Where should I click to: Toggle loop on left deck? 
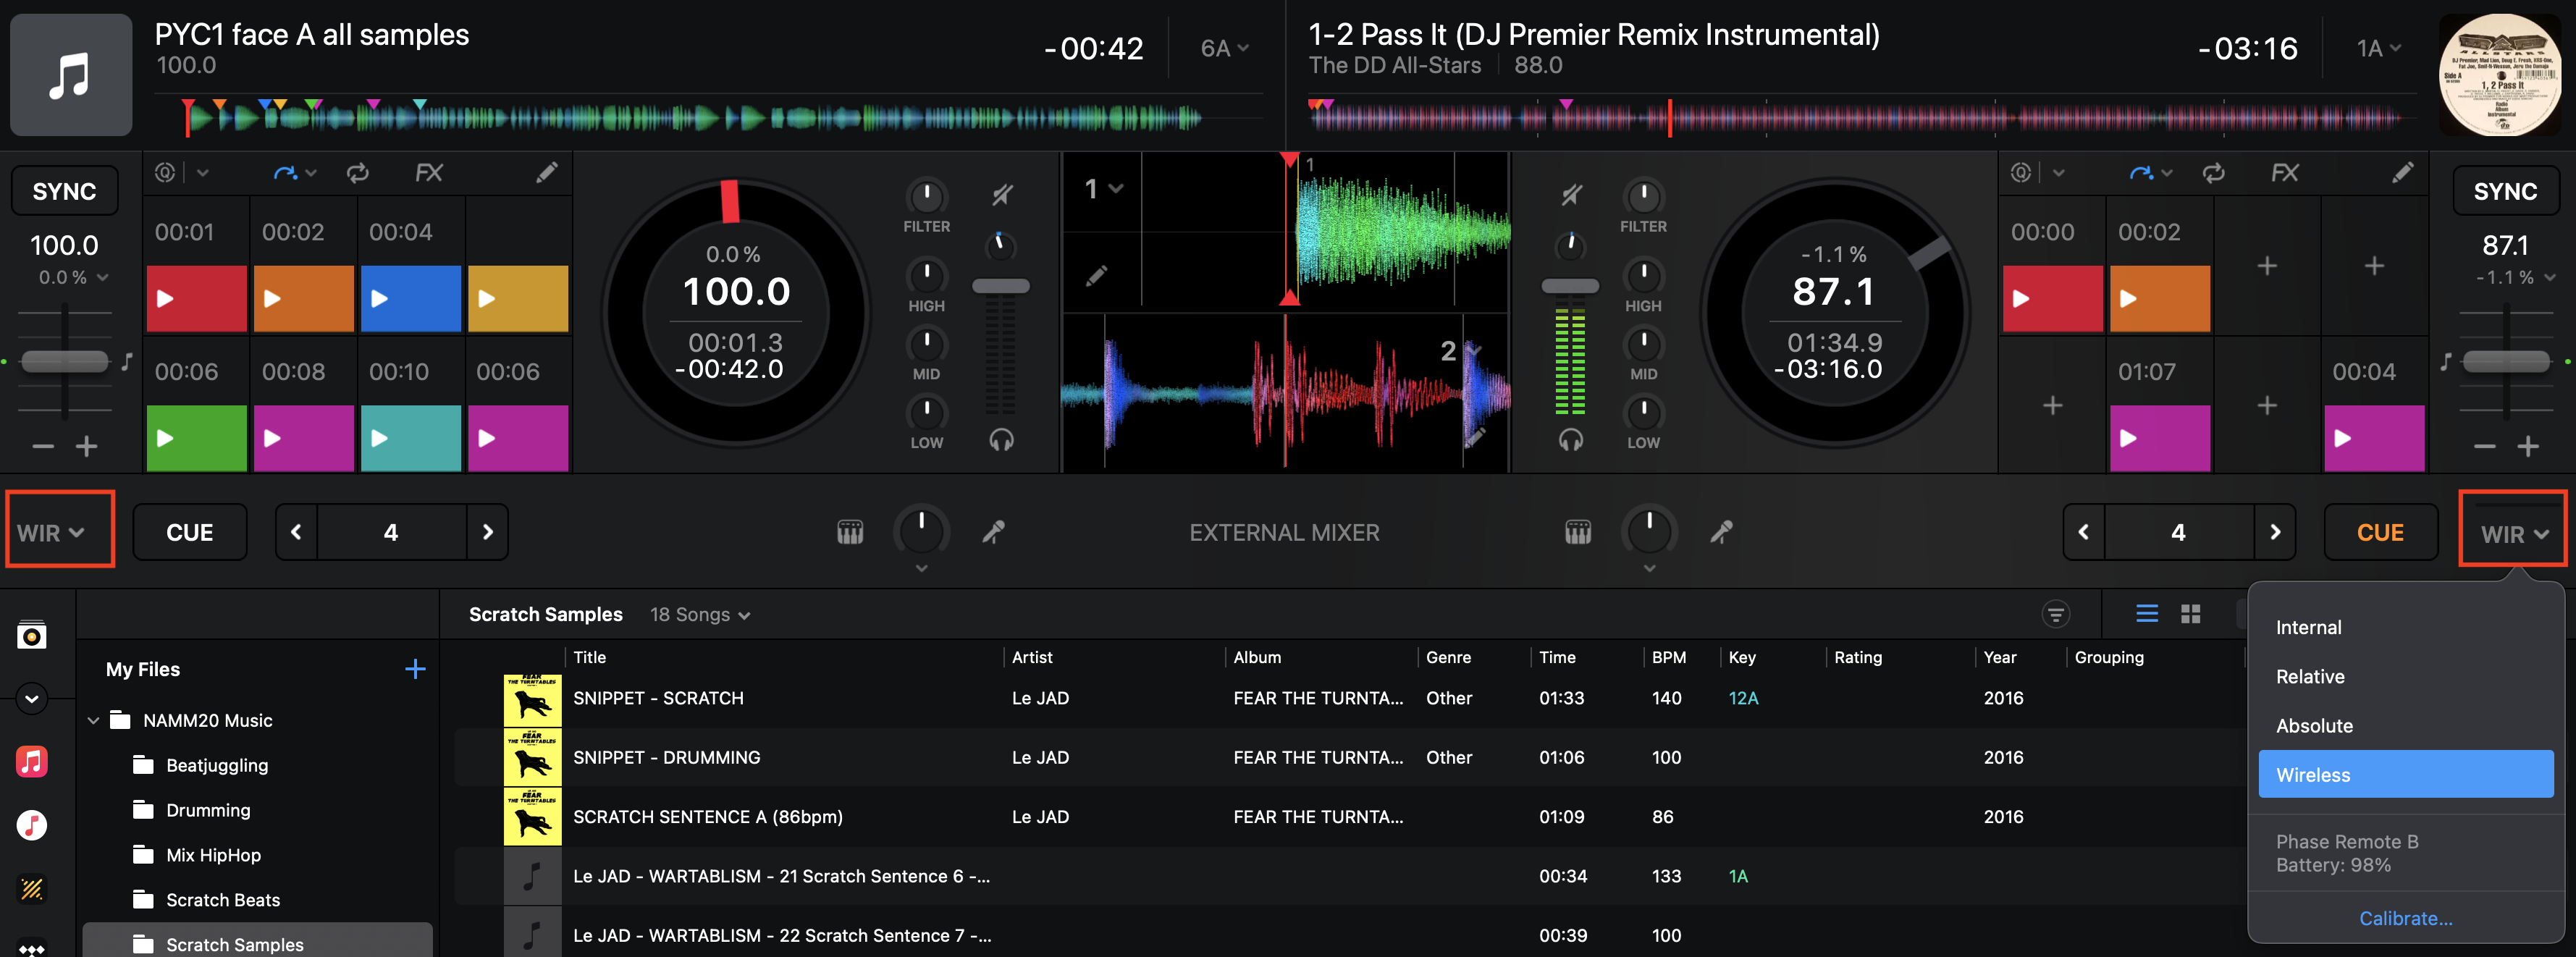click(357, 173)
